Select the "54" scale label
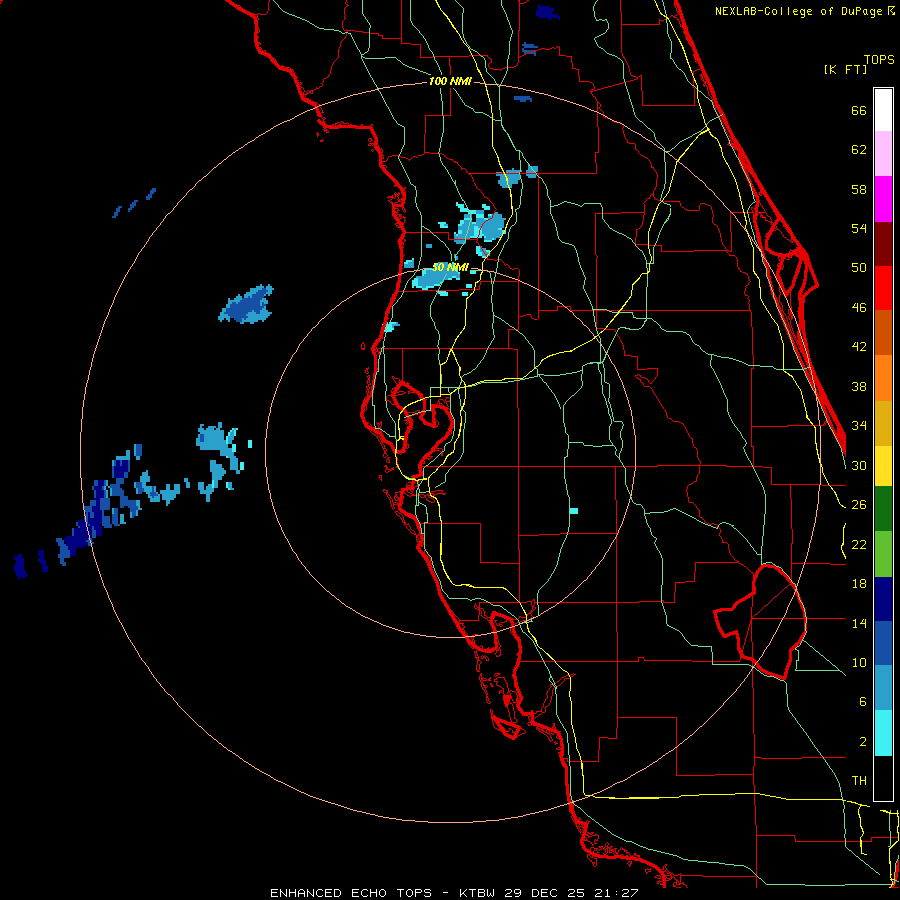Image resolution: width=900 pixels, height=900 pixels. tap(859, 228)
